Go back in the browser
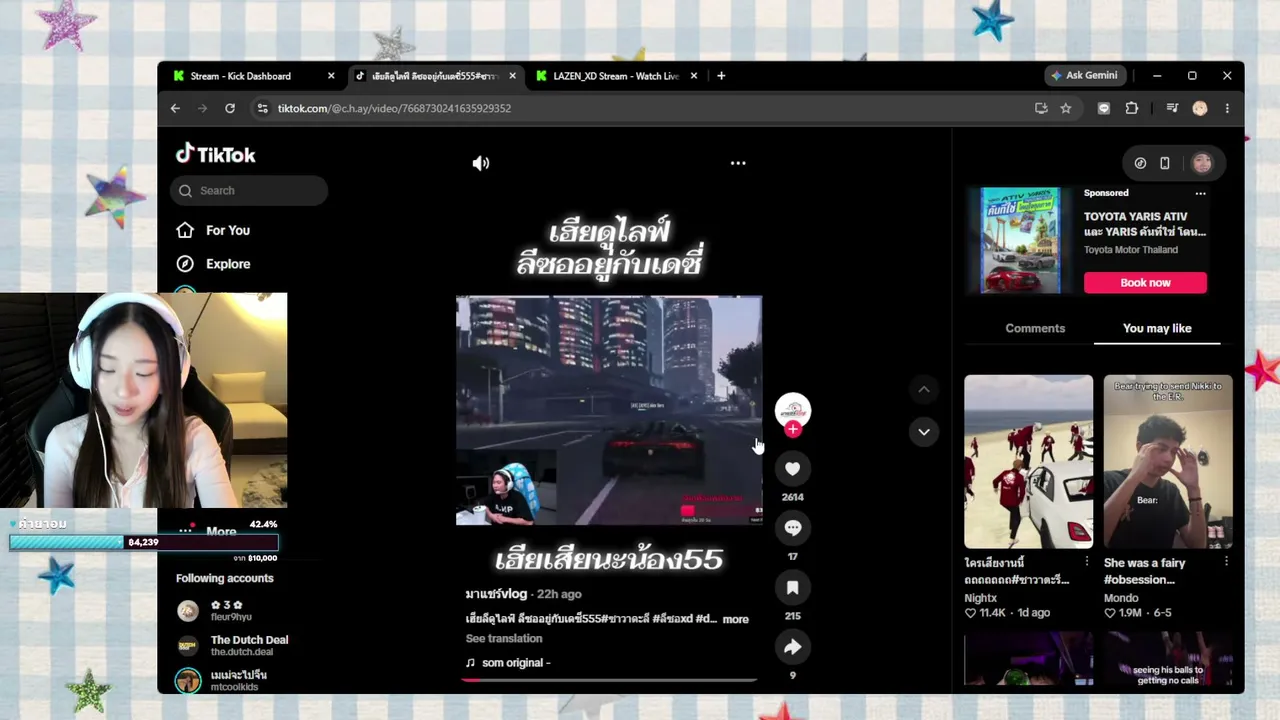 pos(175,108)
